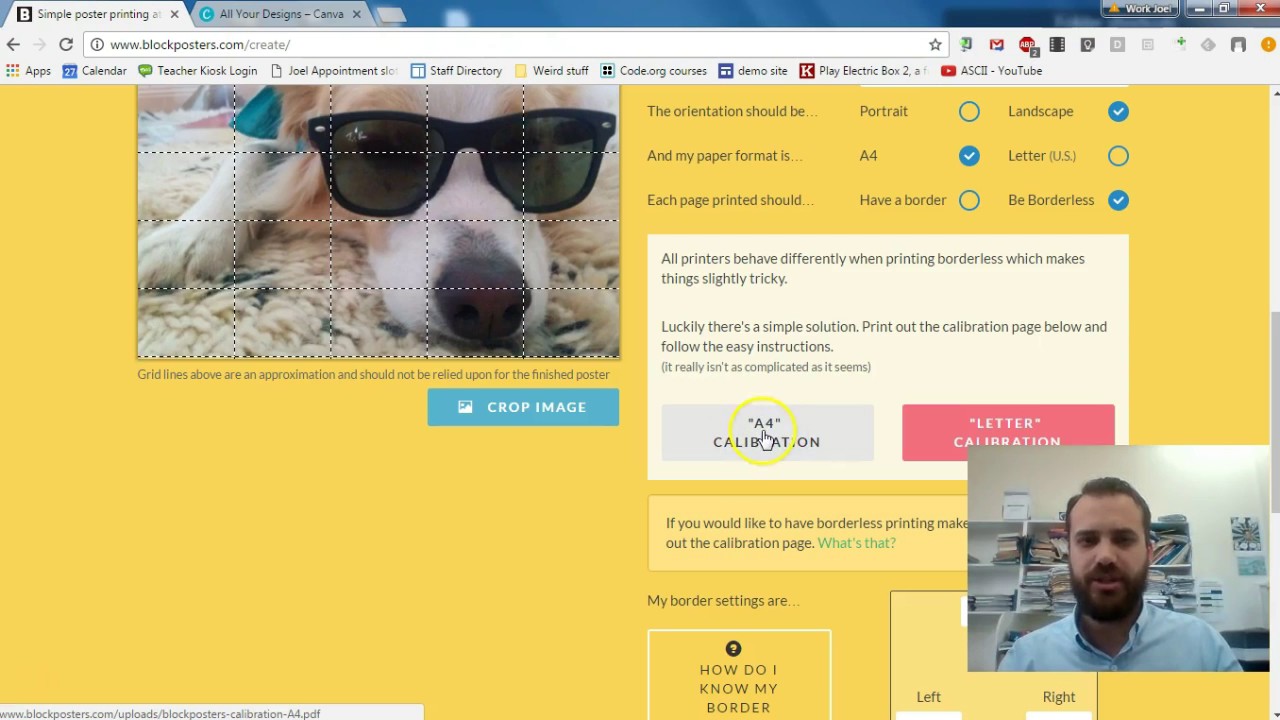Viewport: 1280px width, 720px height.
Task: Reload the blockposters page
Action: pyautogui.click(x=66, y=44)
